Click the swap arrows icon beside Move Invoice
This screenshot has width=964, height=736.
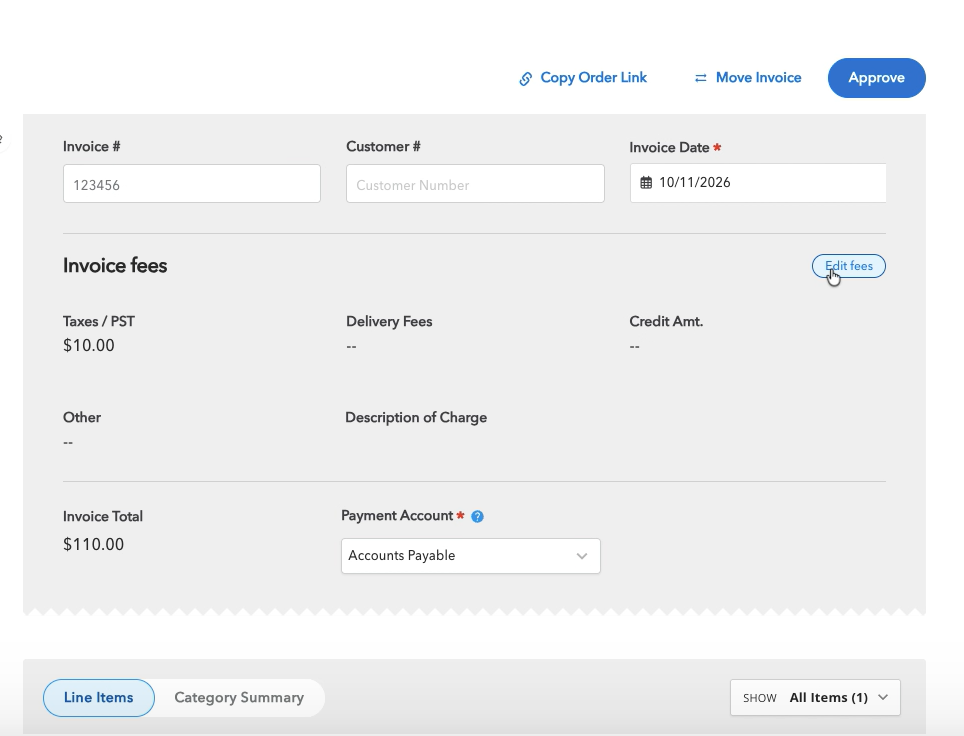[x=700, y=78]
